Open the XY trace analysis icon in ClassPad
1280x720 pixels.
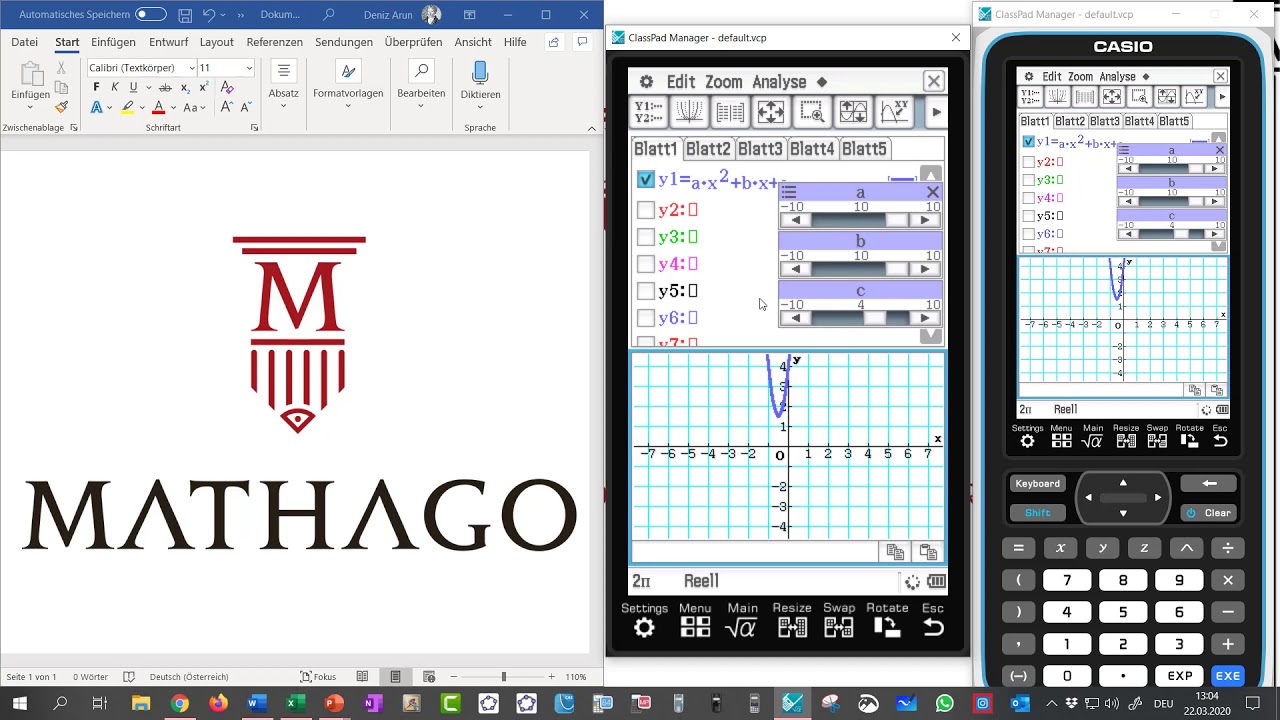tap(894, 113)
